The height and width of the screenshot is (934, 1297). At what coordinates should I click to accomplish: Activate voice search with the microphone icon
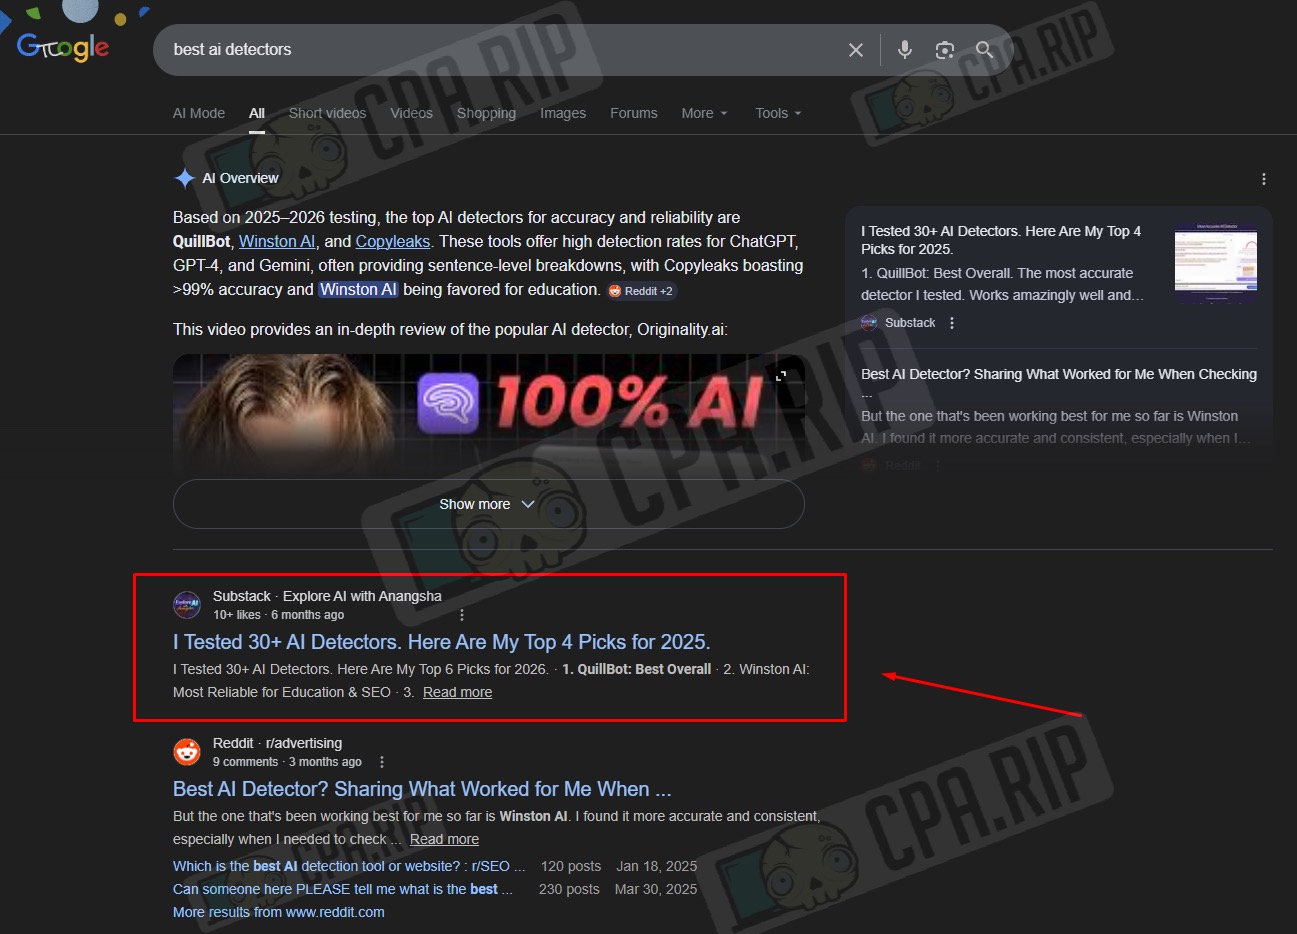(904, 49)
